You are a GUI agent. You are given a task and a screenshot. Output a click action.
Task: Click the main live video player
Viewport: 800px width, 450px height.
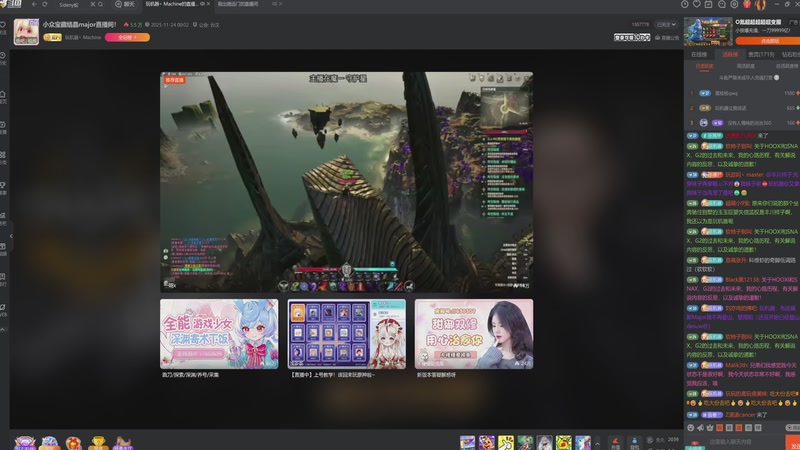point(346,182)
